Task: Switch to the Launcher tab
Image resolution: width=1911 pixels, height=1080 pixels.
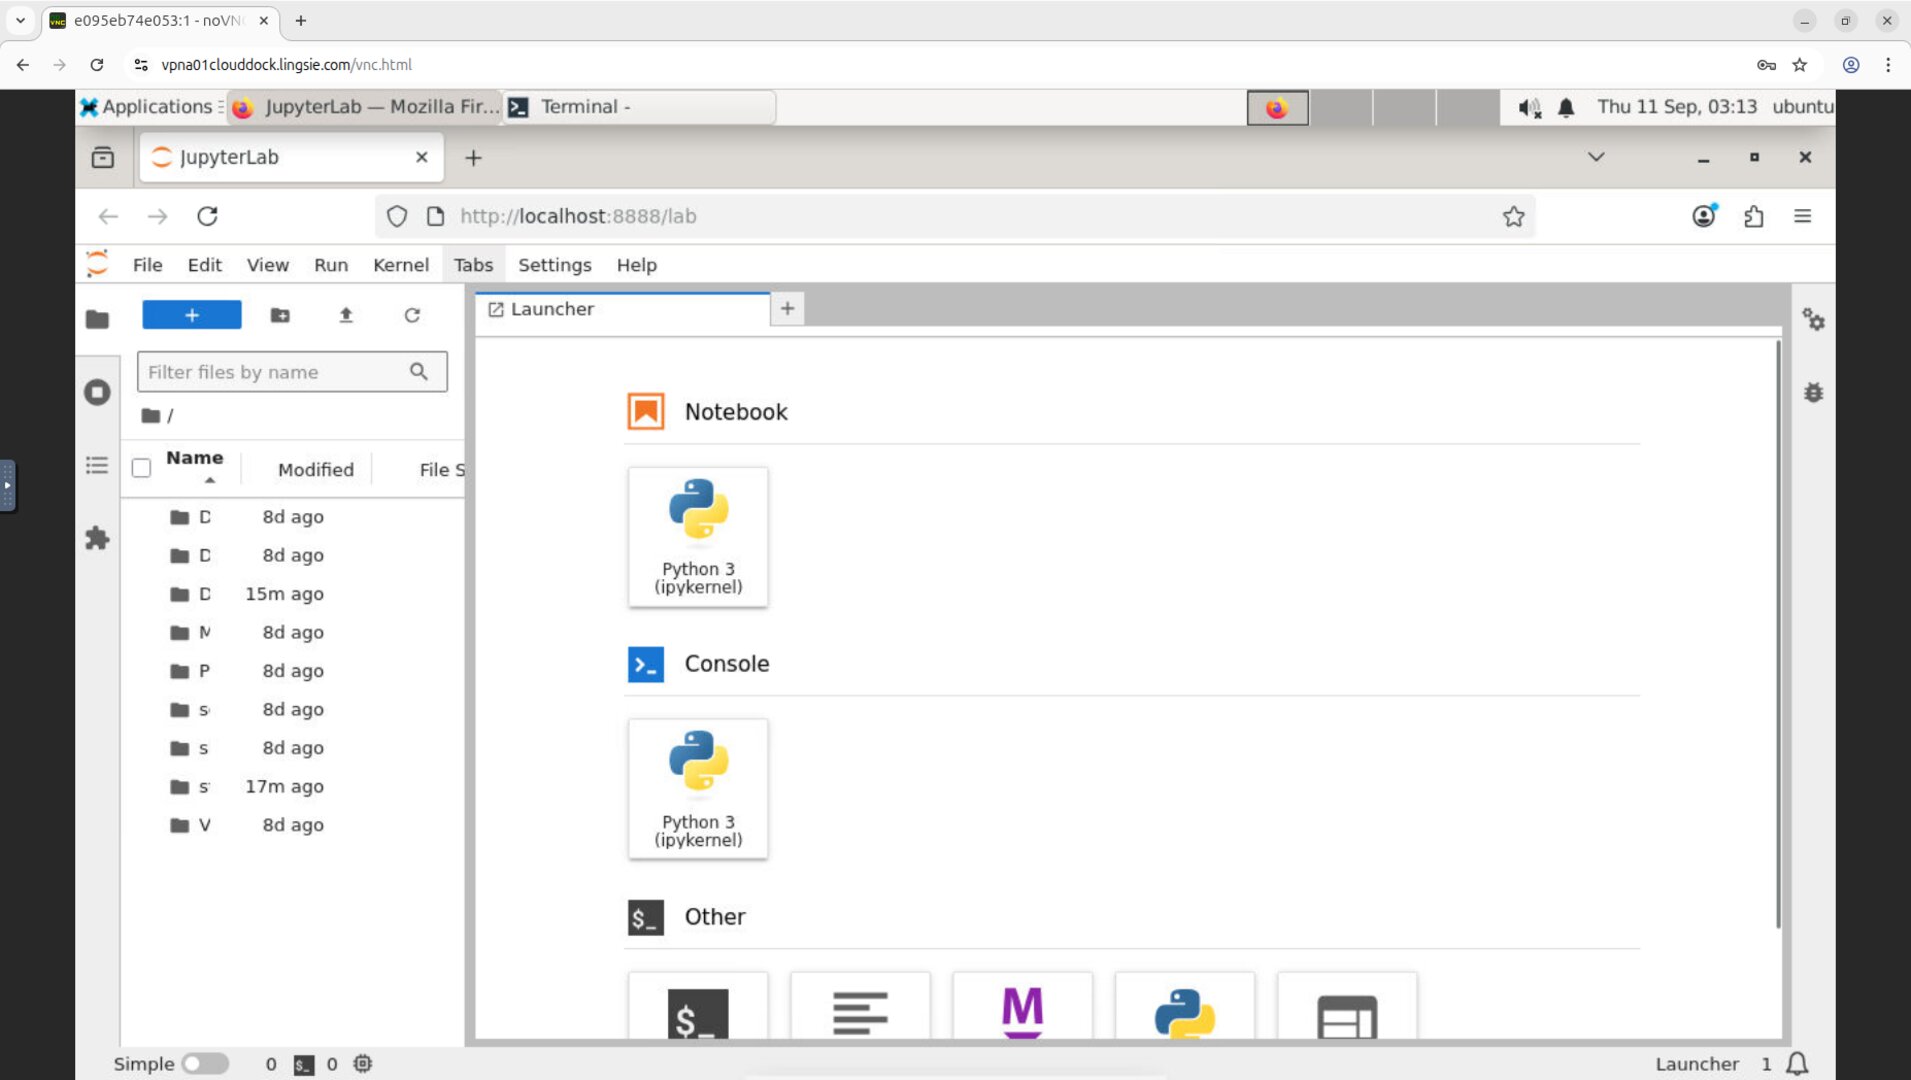Action: tap(552, 309)
